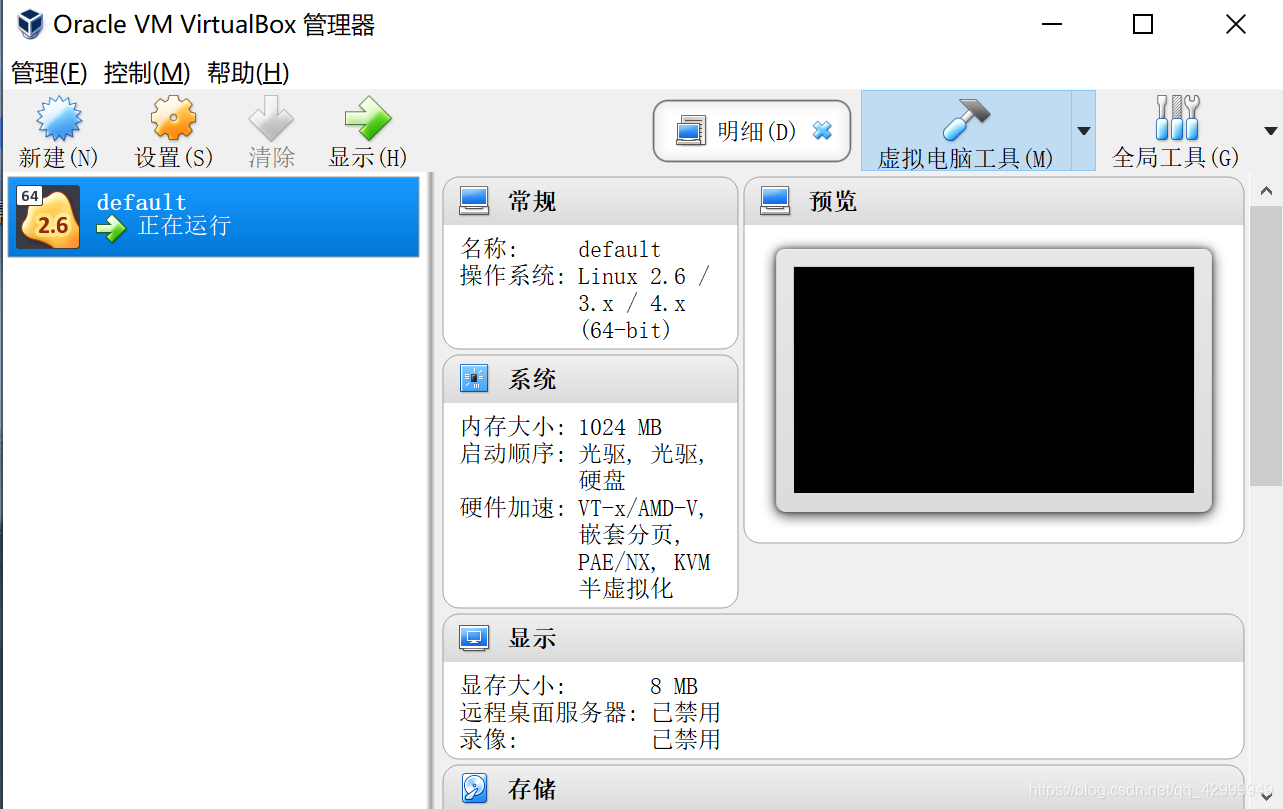Open the 管理(F) menu

[x=49, y=73]
